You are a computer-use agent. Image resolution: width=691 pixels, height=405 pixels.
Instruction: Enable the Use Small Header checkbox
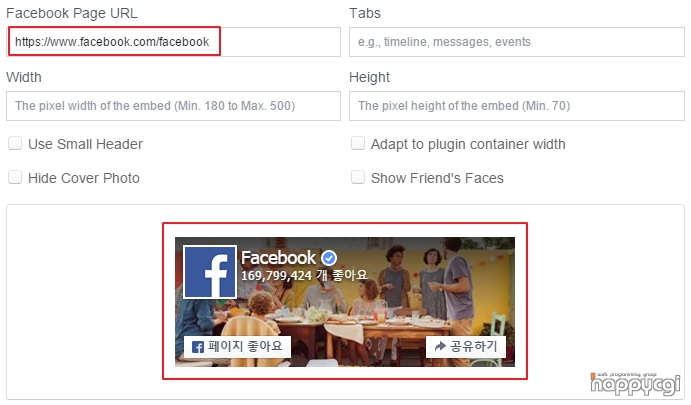point(15,144)
